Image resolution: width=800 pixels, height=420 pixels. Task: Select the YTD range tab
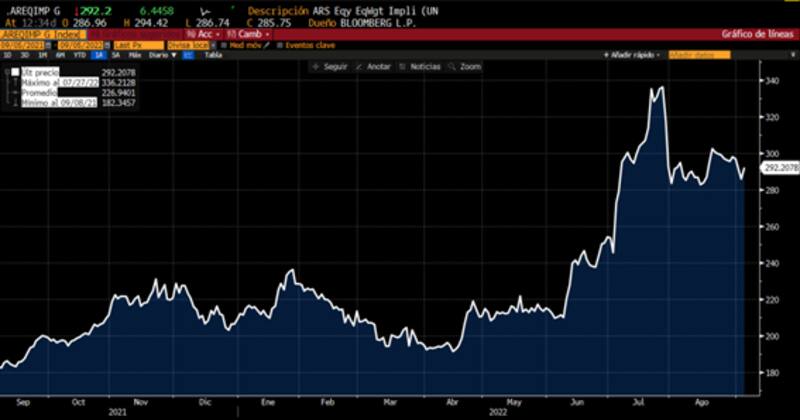coord(77,56)
